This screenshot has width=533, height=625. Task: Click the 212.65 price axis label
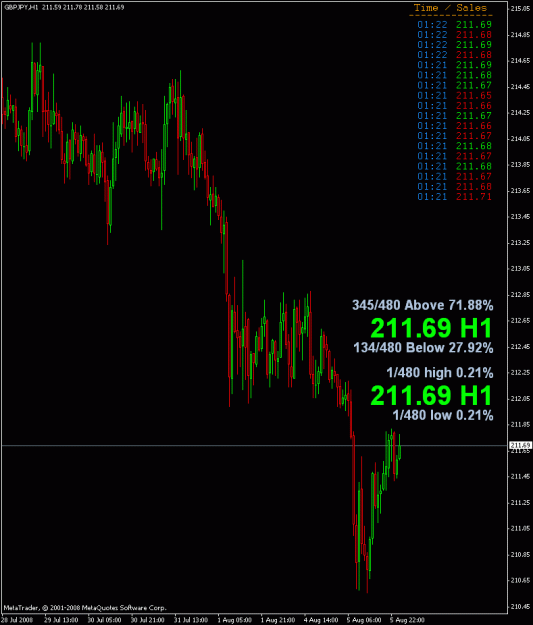pyautogui.click(x=521, y=320)
